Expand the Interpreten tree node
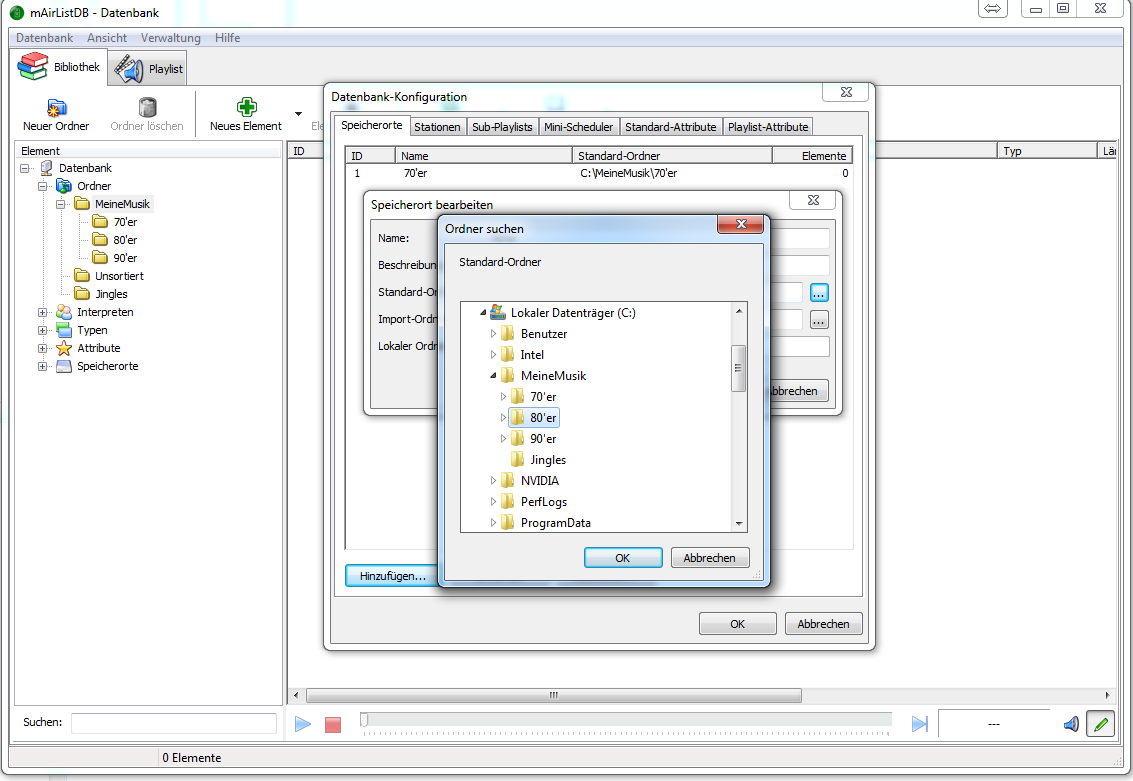 point(43,312)
